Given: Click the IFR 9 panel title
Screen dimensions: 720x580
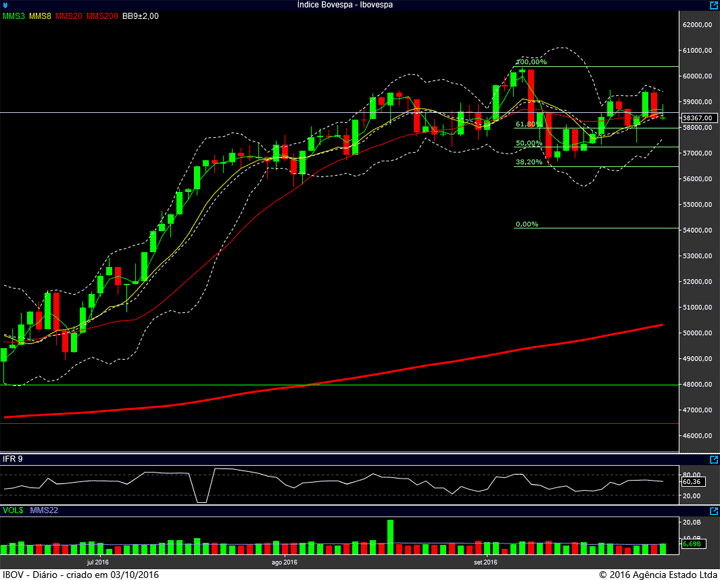Looking at the screenshot, I should 12,459.
